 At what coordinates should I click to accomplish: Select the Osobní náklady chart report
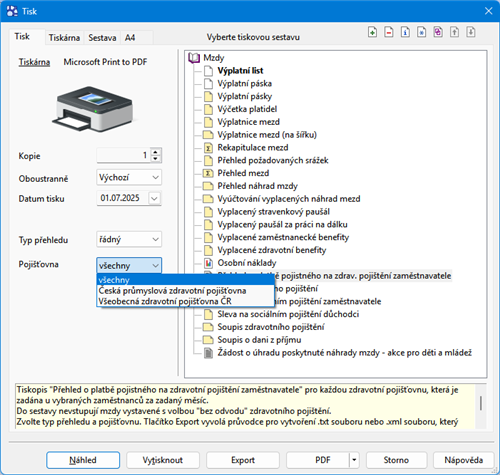(x=247, y=263)
